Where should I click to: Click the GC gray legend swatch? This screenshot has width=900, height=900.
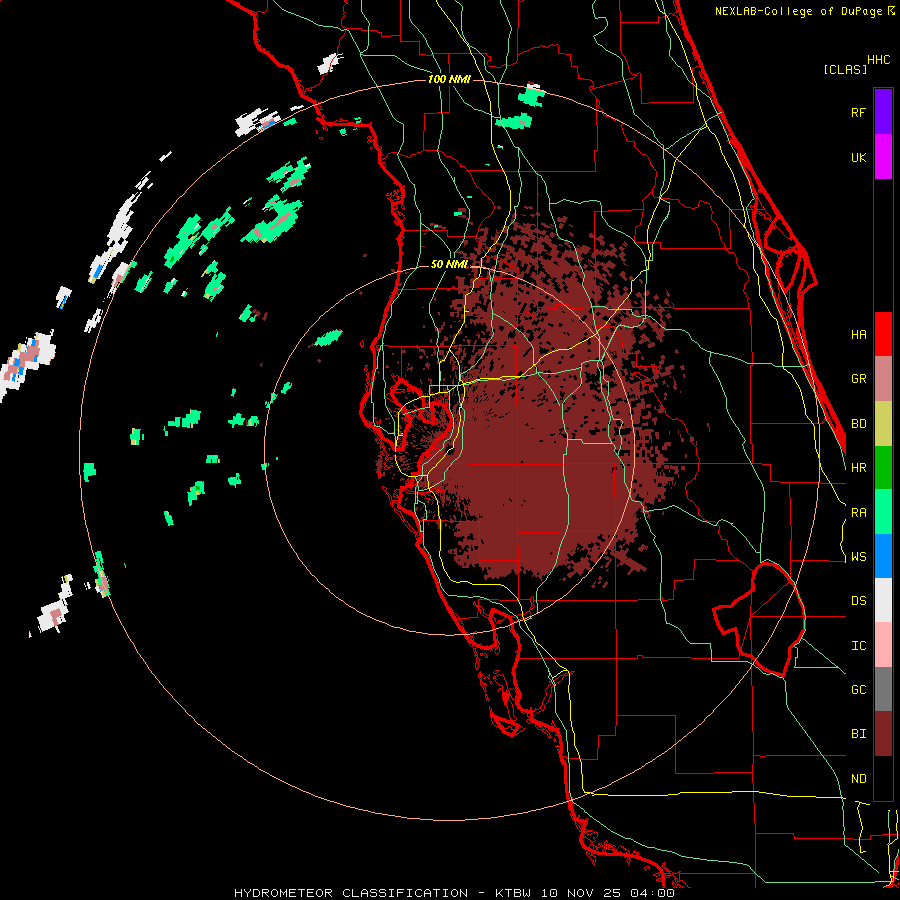point(883,690)
